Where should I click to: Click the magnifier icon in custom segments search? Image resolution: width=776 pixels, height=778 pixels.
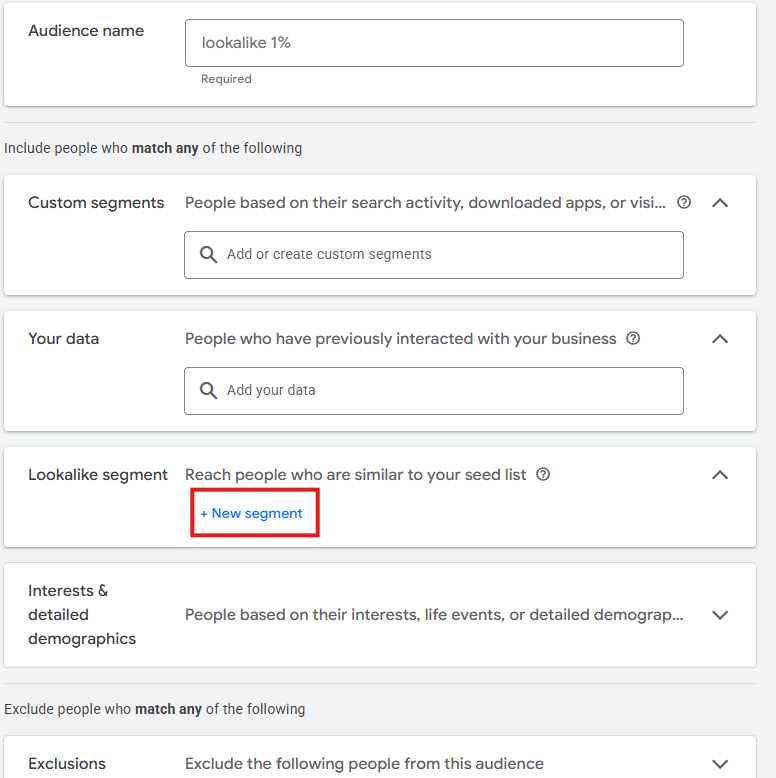pos(209,254)
